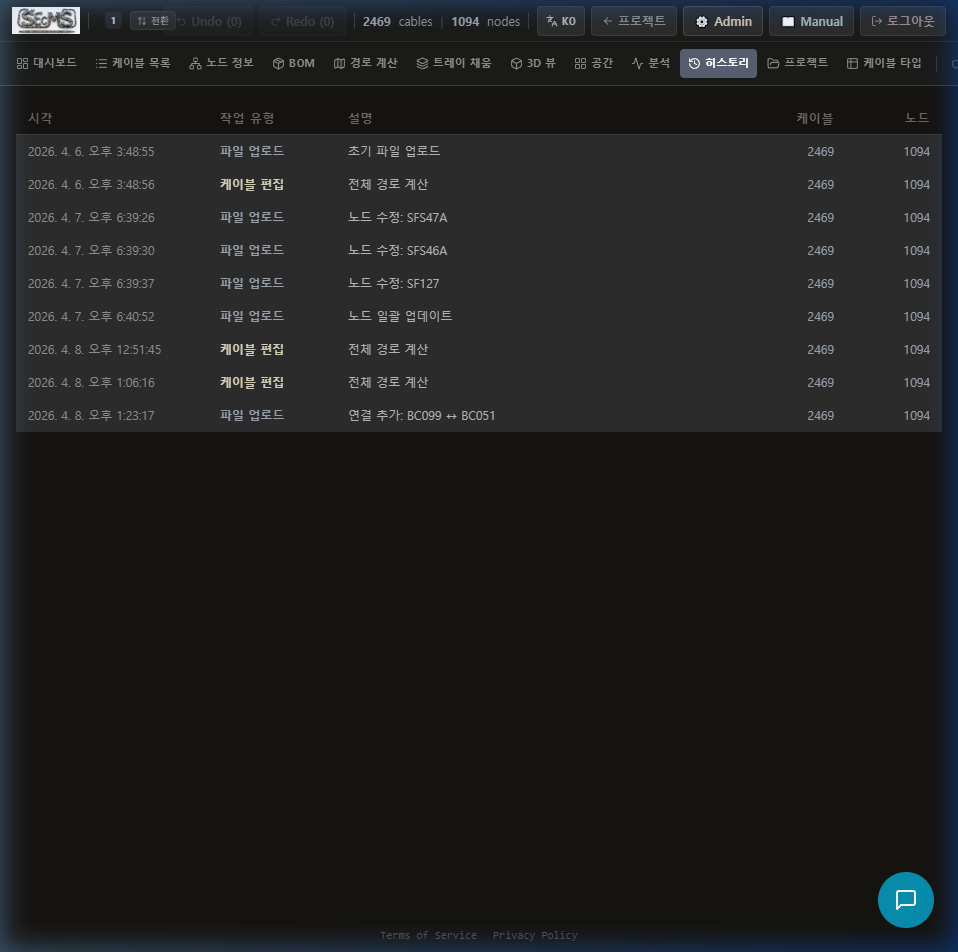This screenshot has width=958, height=952.
Task: Open the 케이블 타입 tab
Action: point(884,63)
